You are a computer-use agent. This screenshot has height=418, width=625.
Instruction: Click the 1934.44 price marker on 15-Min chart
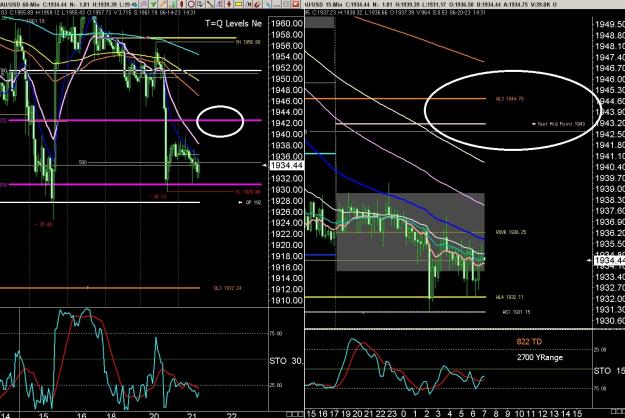coord(609,261)
